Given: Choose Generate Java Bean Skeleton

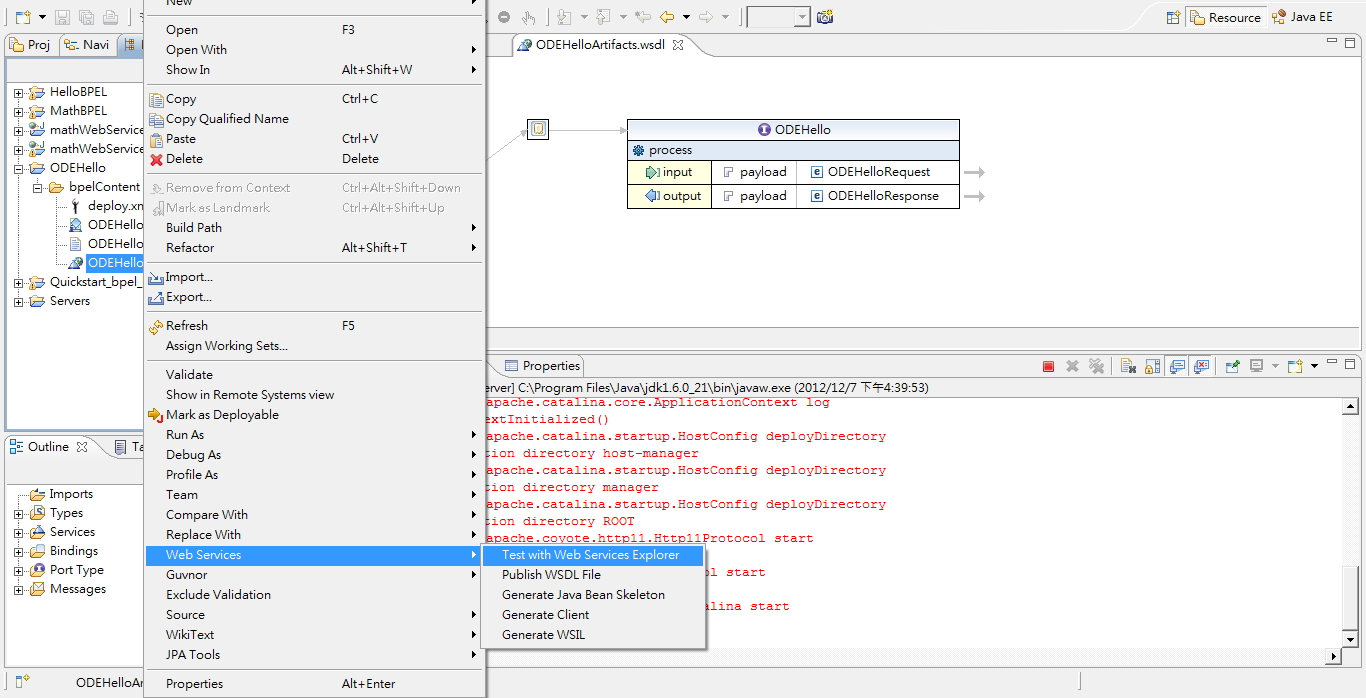Looking at the screenshot, I should pos(594,595).
